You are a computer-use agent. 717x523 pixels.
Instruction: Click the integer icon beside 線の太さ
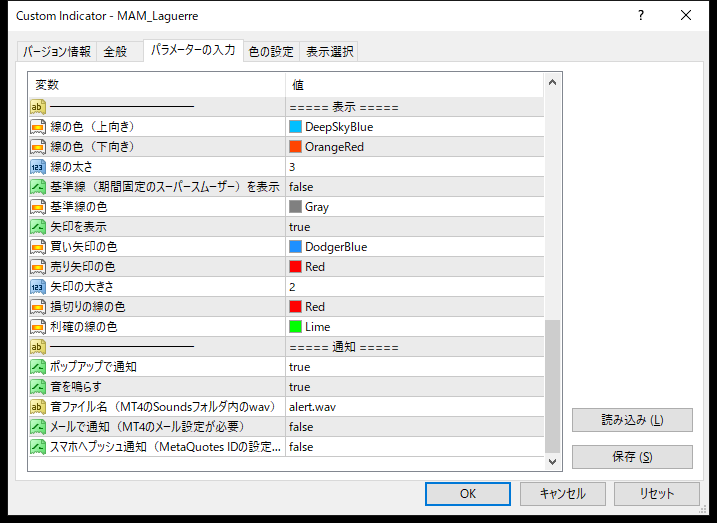click(x=38, y=167)
